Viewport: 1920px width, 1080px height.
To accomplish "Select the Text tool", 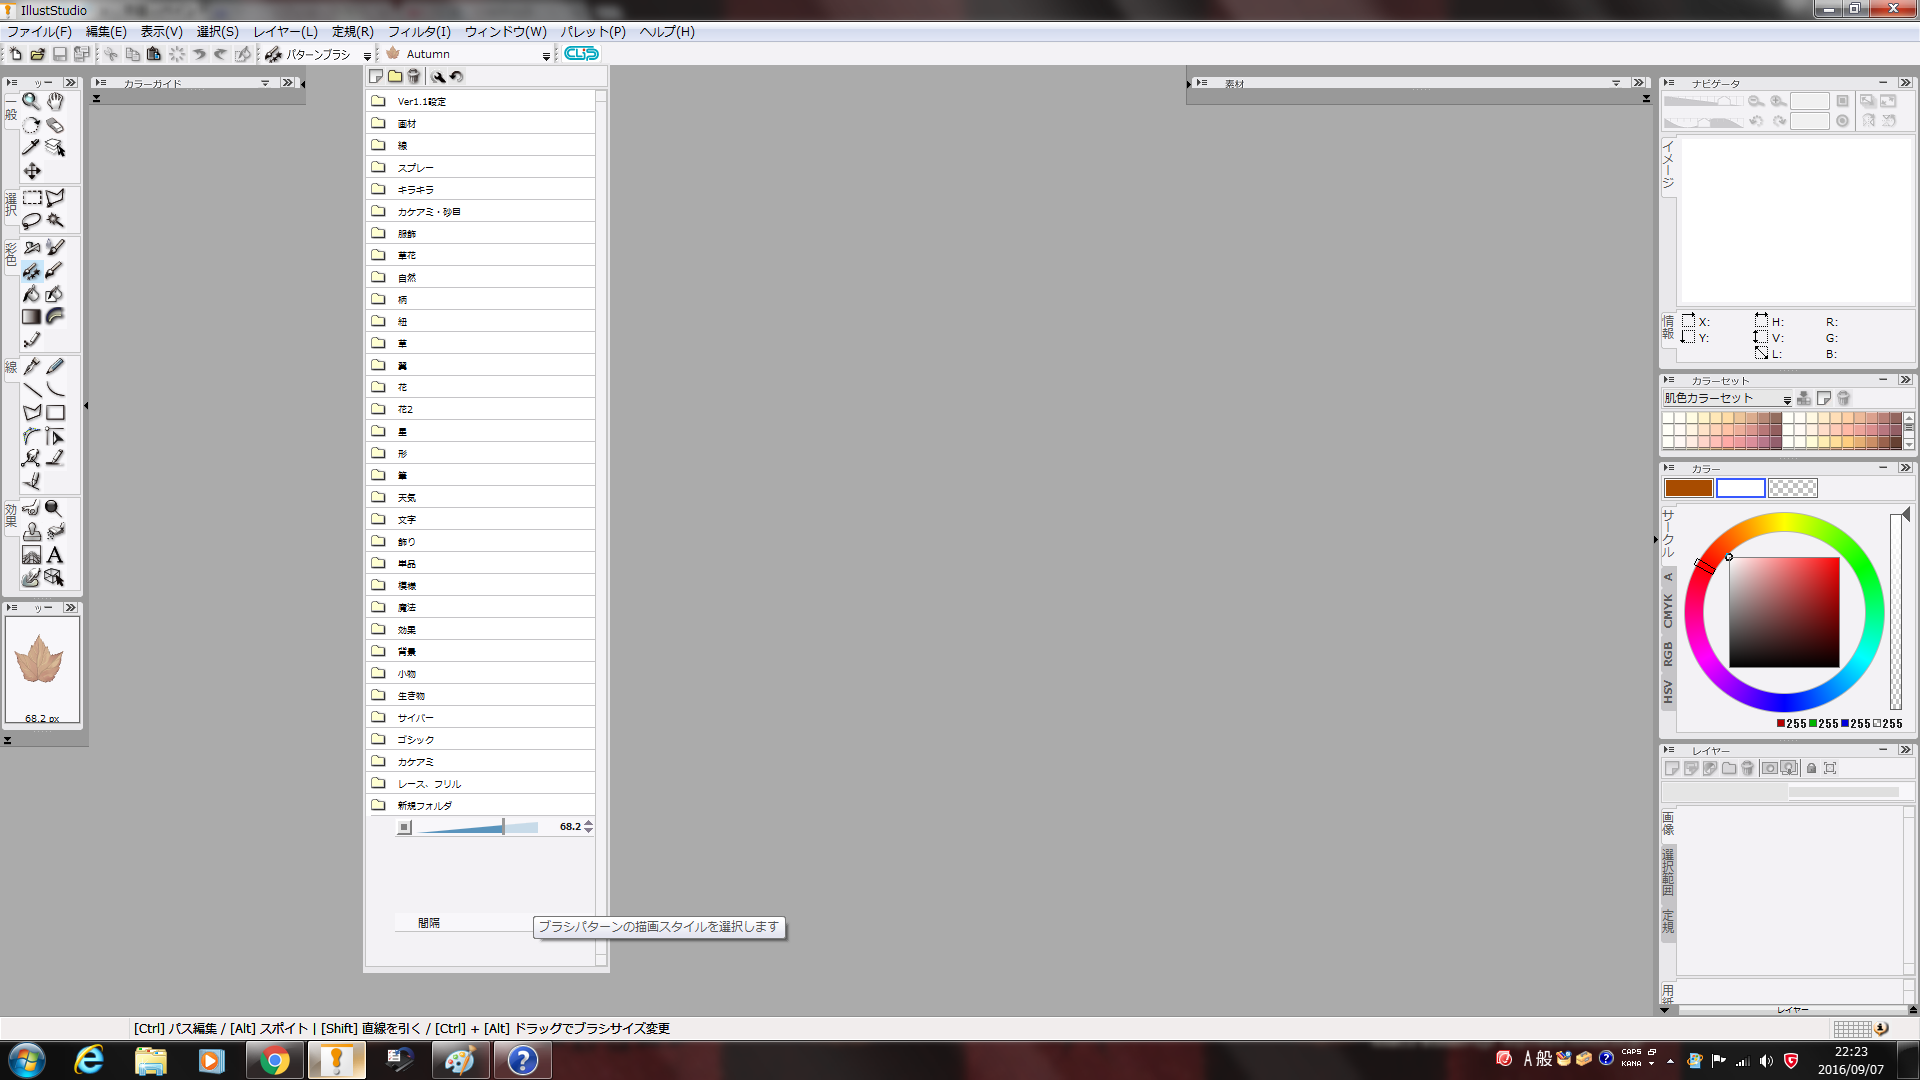I will pos(56,556).
